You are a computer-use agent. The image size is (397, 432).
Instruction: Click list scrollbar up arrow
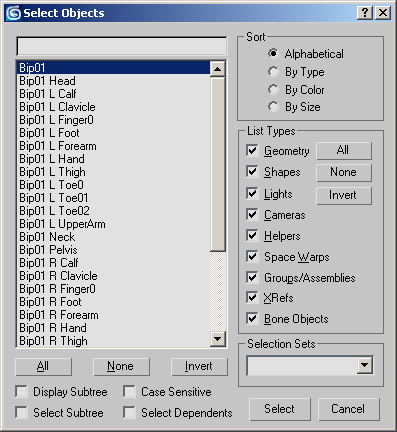218,69
